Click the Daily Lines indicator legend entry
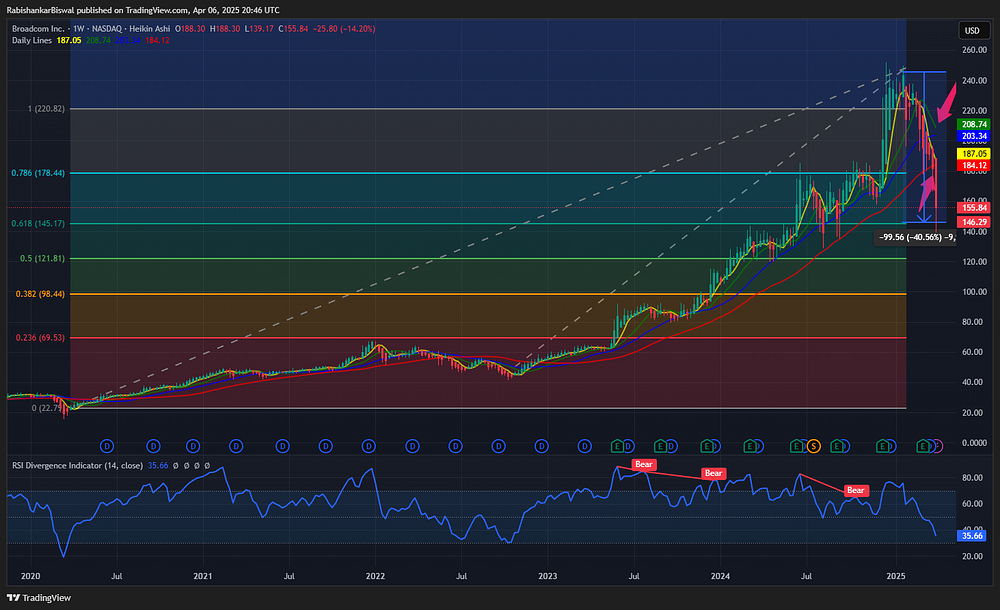 pyautogui.click(x=32, y=45)
